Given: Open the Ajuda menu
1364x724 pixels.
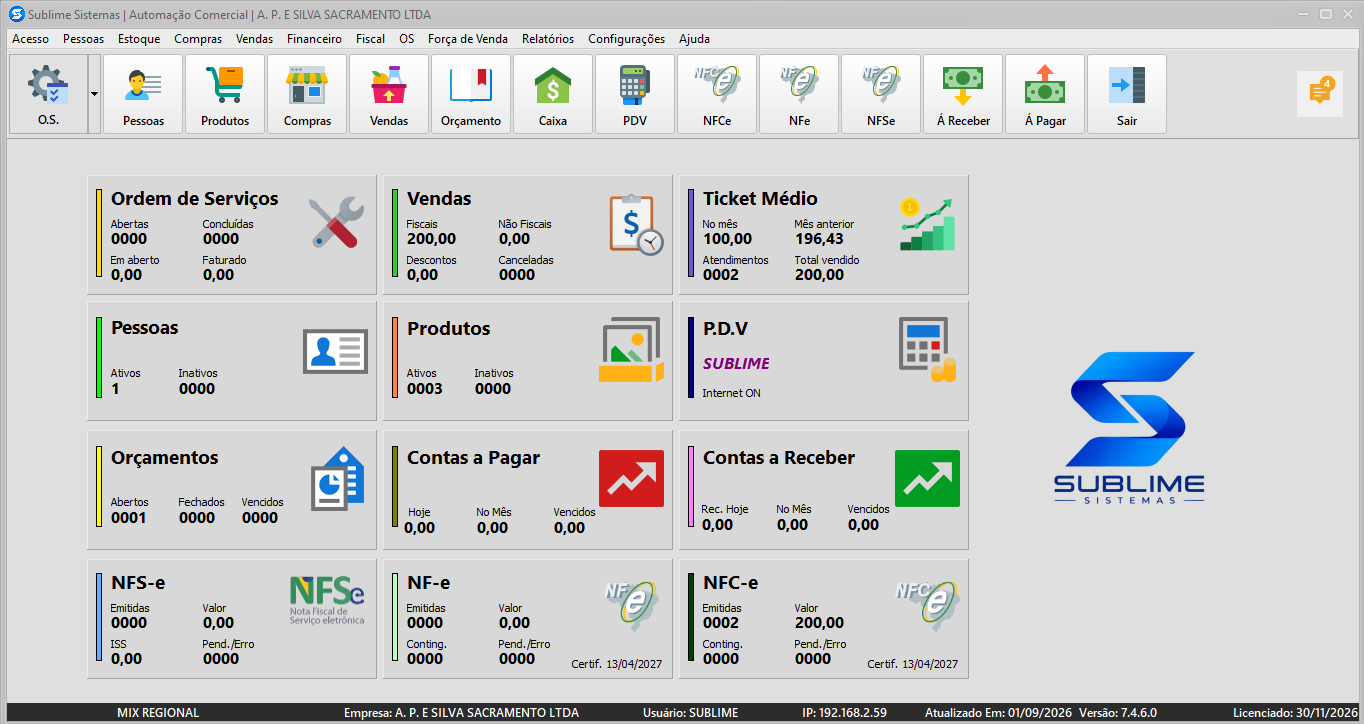Looking at the screenshot, I should (694, 39).
